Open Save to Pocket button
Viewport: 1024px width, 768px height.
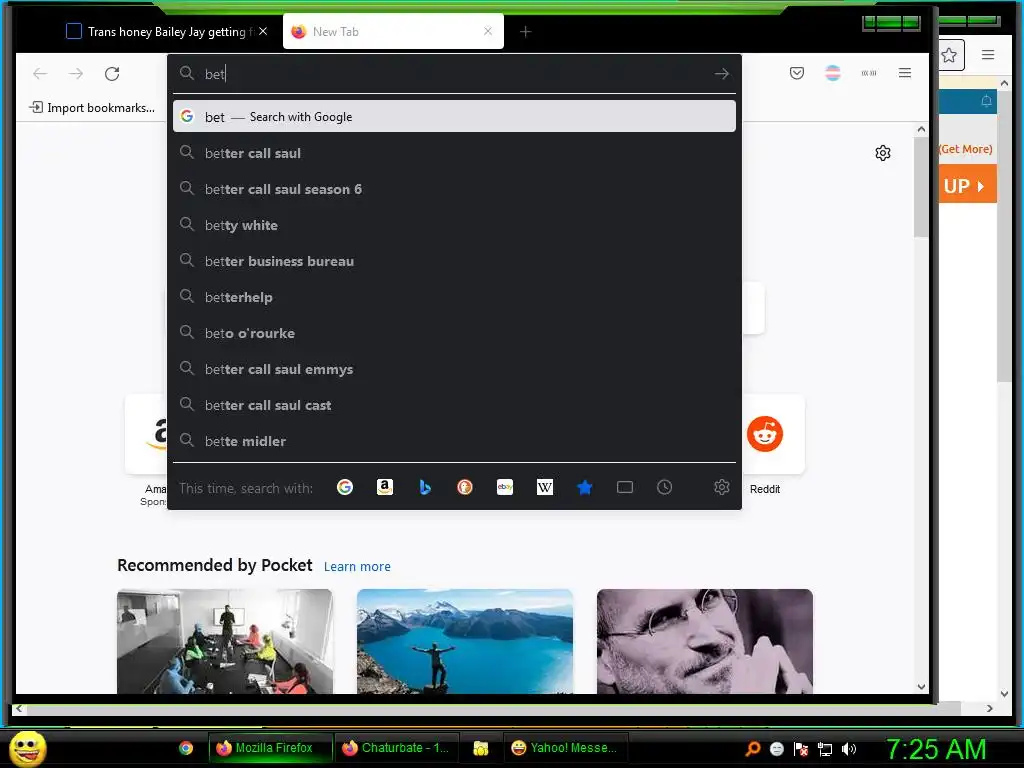click(x=797, y=73)
